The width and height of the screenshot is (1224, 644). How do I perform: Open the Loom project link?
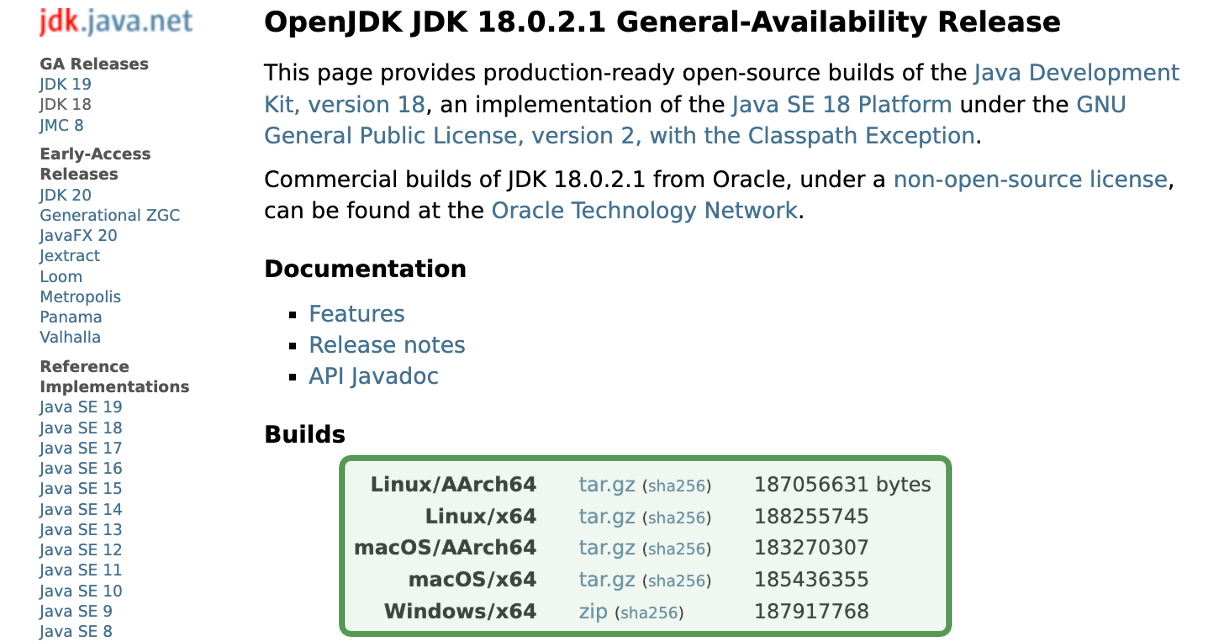(x=61, y=277)
